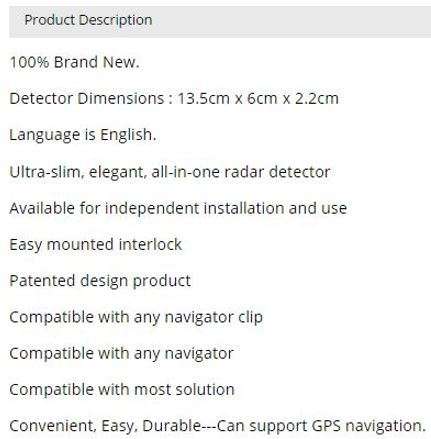Viewport: 431px width, 439px height.
Task: Click the Product Description header tab
Action: click(88, 20)
